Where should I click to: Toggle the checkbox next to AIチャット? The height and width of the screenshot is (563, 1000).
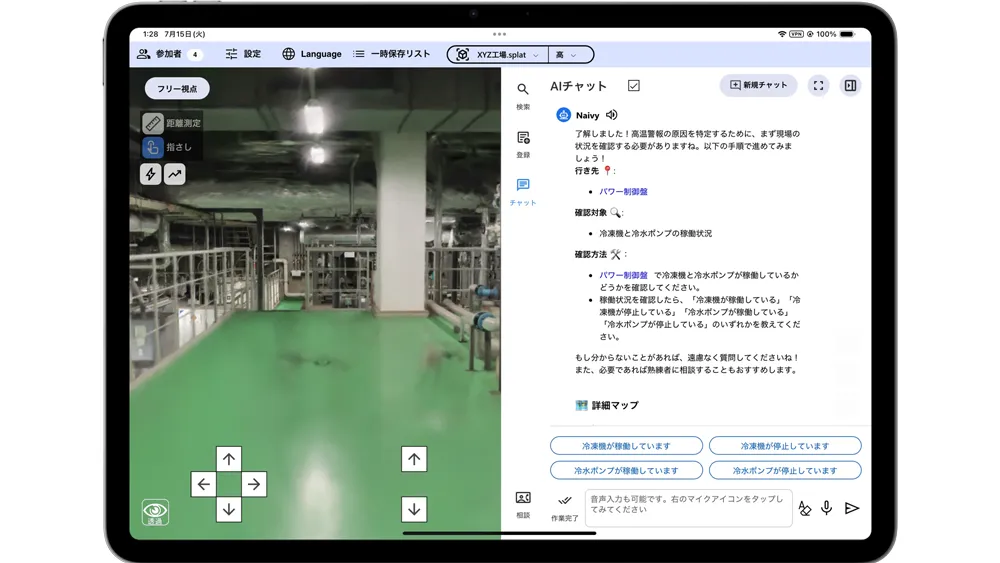coord(633,85)
